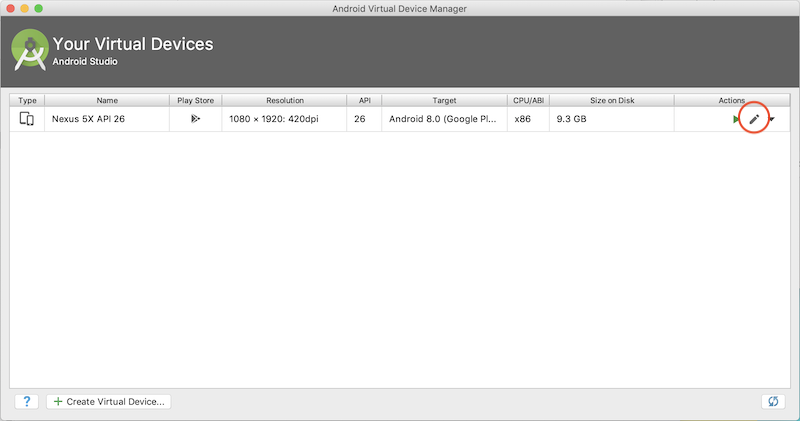Open help with the question mark button
The image size is (800, 421).
coord(27,402)
